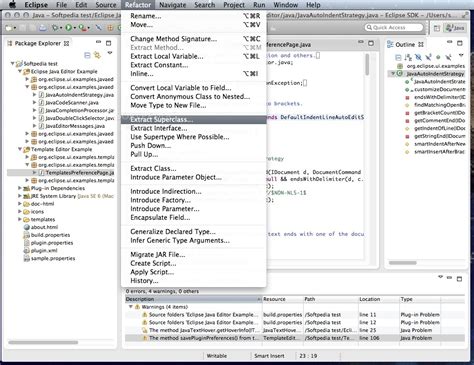Click the print/publish toolbar icon

(x=43, y=28)
